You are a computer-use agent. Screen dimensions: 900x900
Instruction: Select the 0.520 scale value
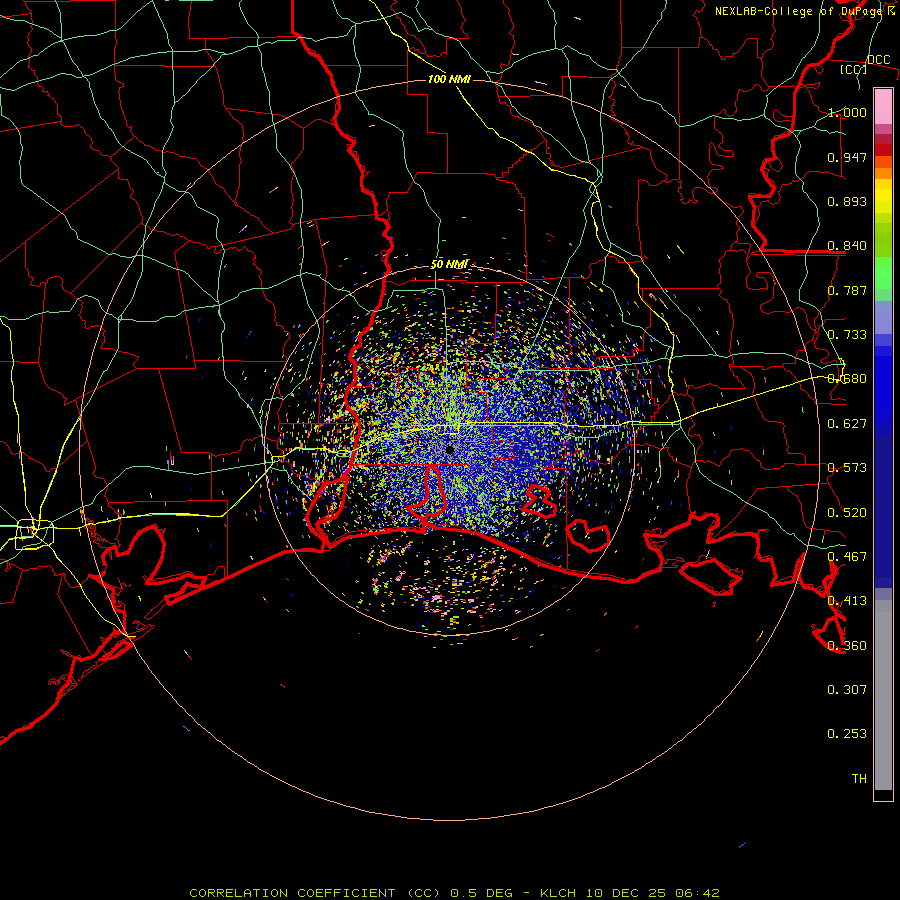pos(847,513)
